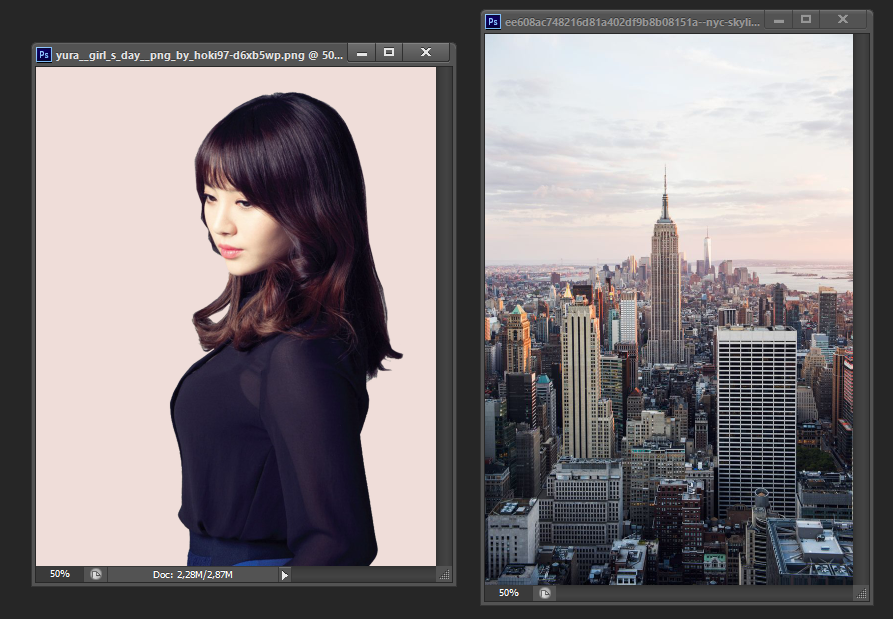The height and width of the screenshot is (619, 893).
Task: Click the 50% zoom field in skyline window
Action: [509, 593]
